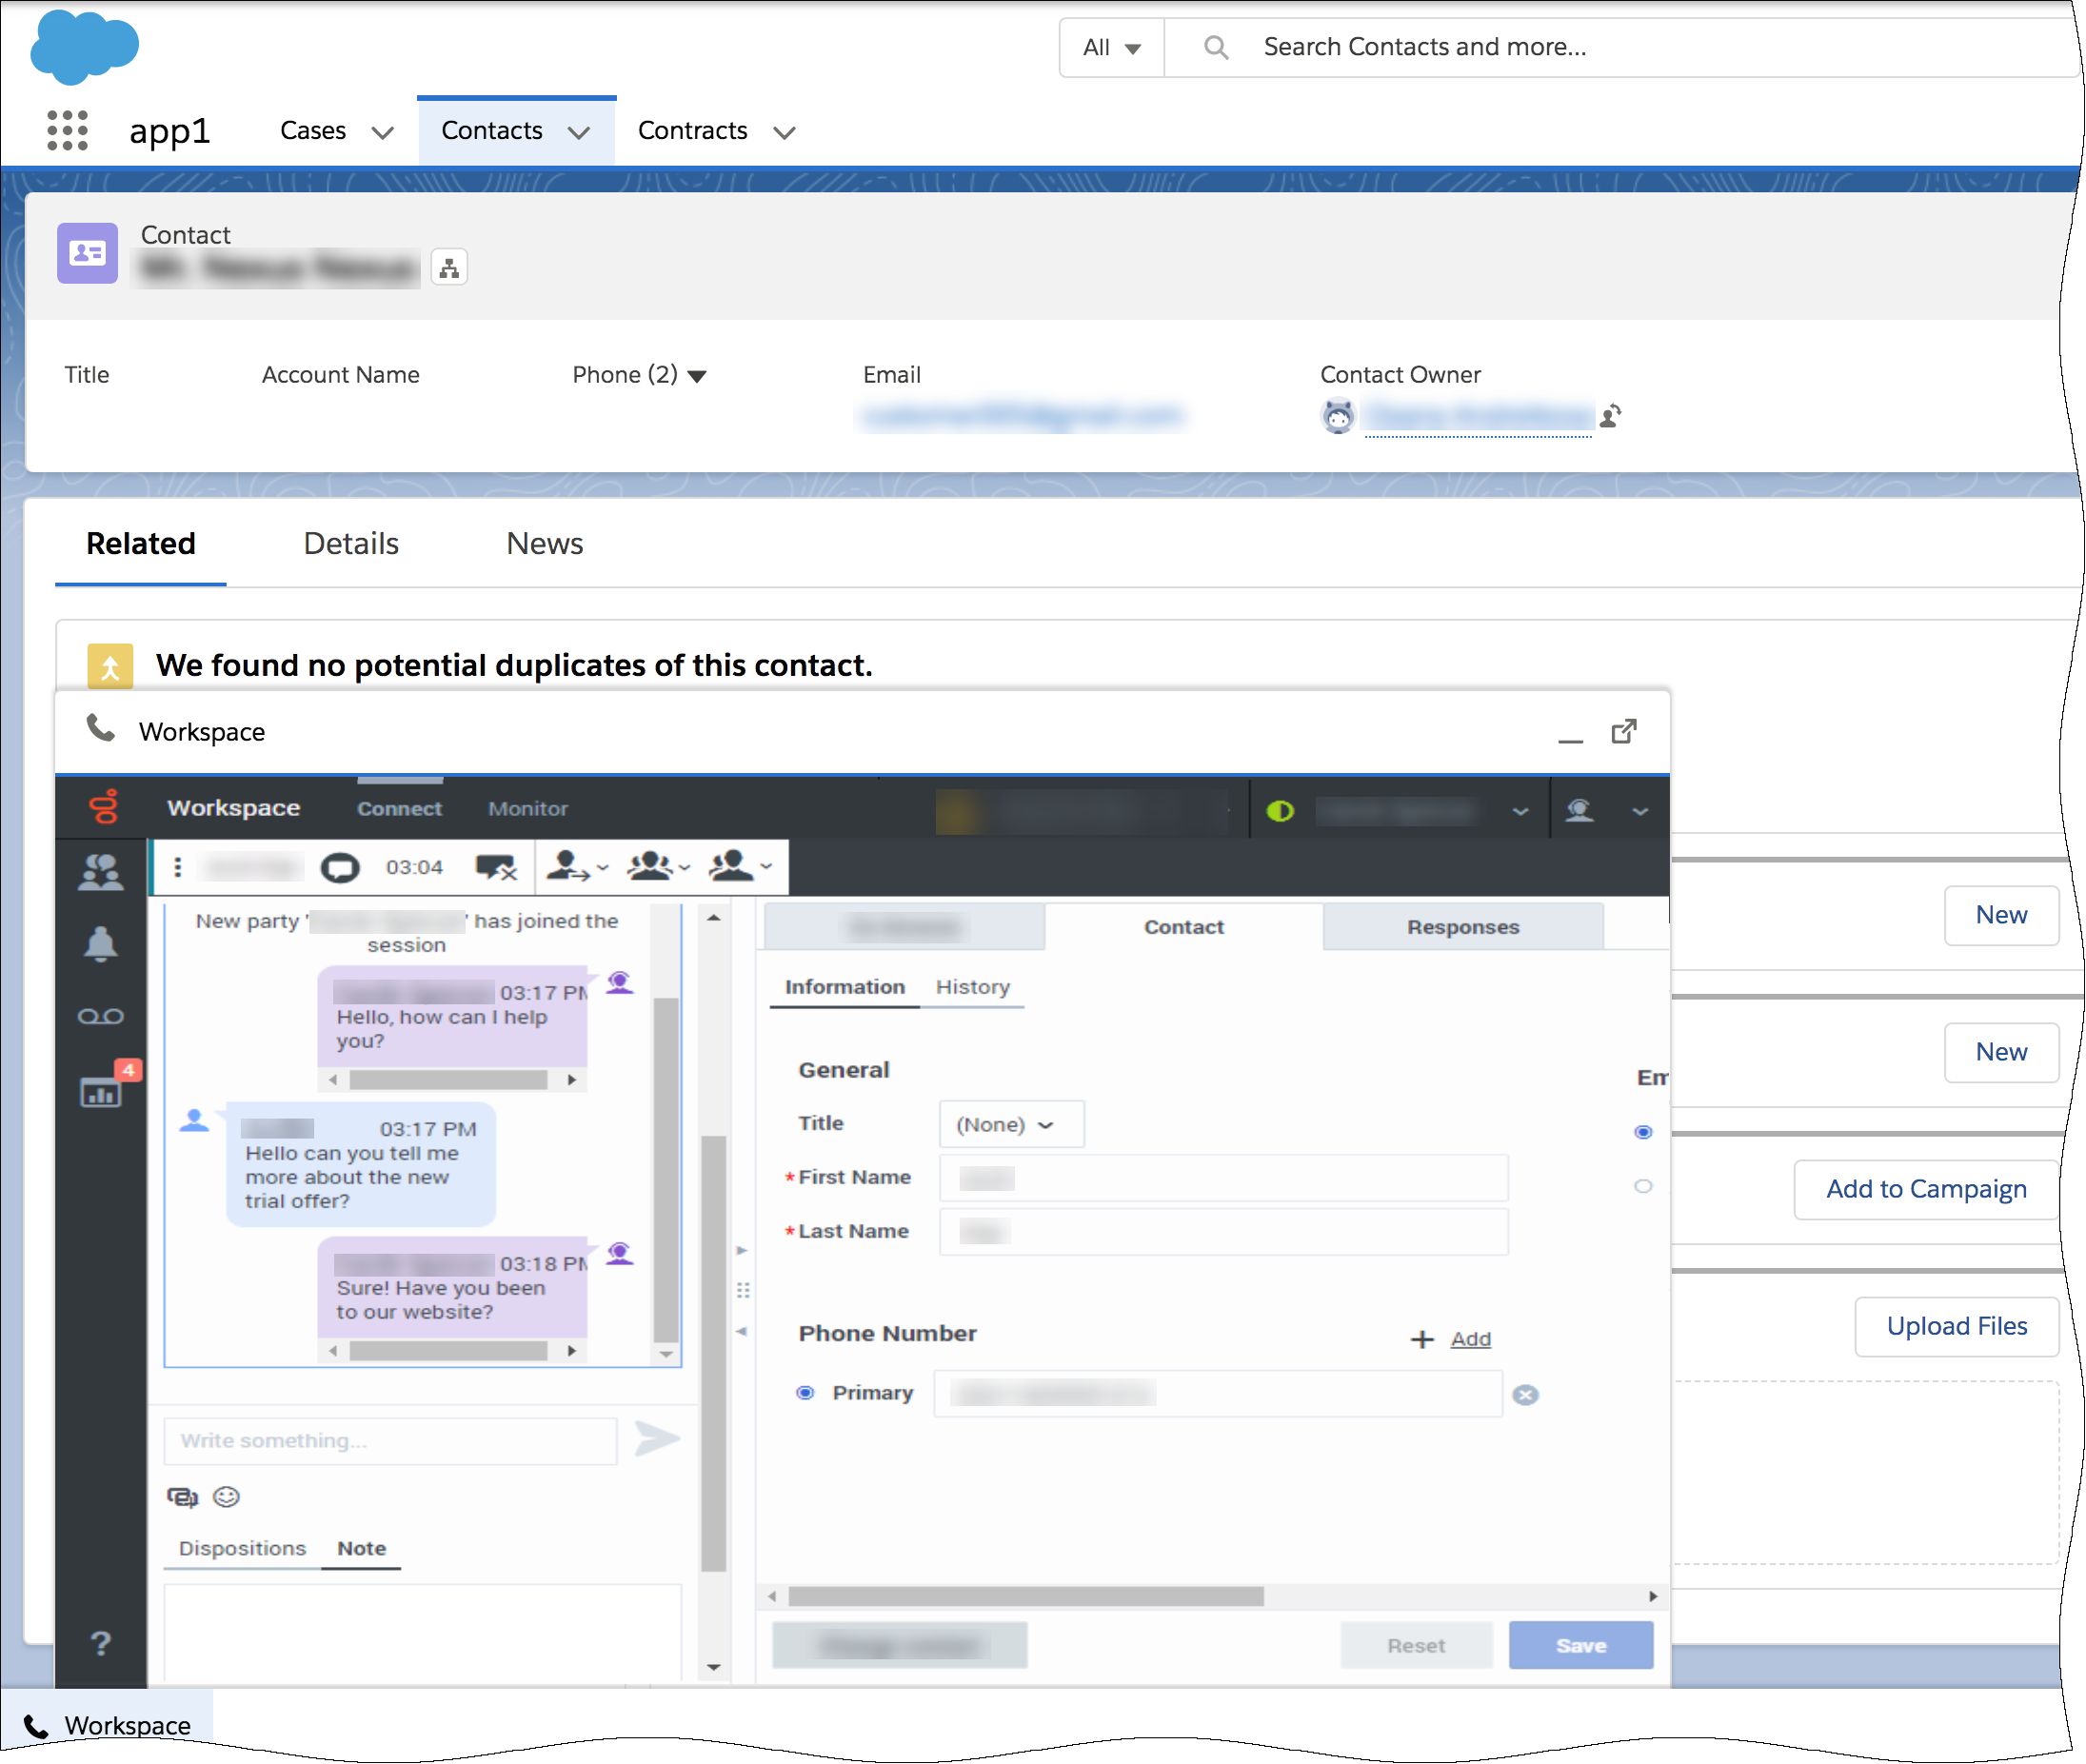Viewport: 2086px width, 1764px height.
Task: Click the contact form horizontal scrollbar
Action: point(1025,1597)
